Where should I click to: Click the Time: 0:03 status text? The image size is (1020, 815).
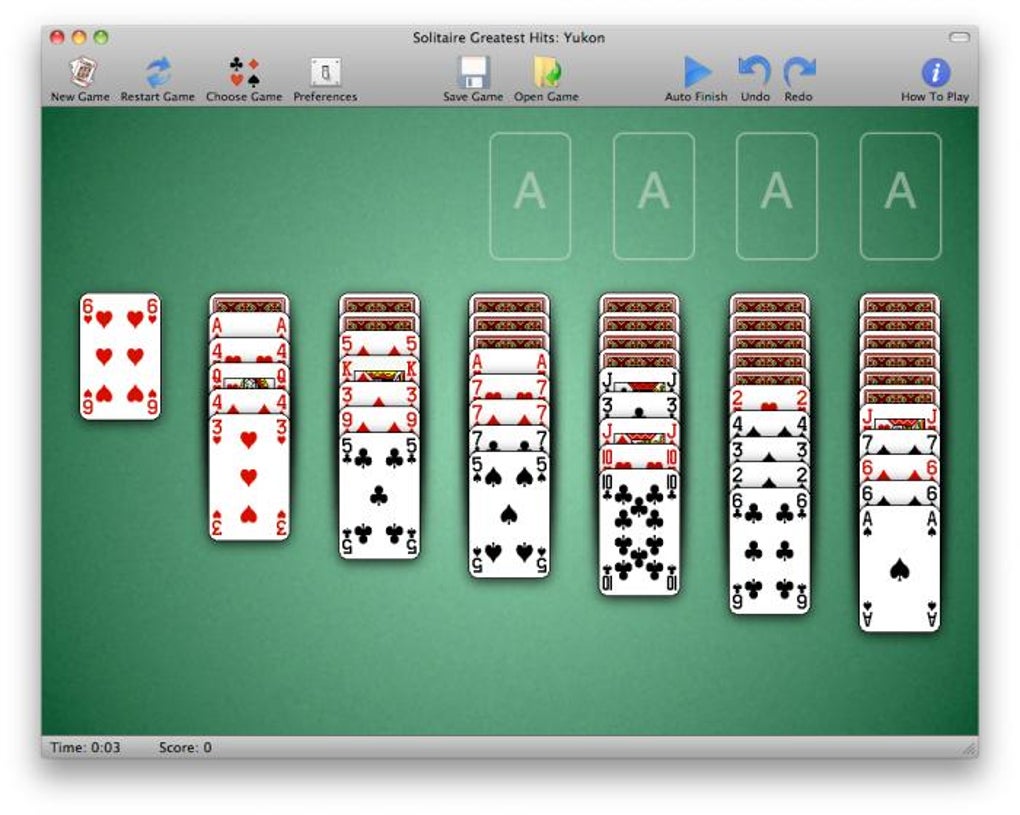[x=85, y=747]
